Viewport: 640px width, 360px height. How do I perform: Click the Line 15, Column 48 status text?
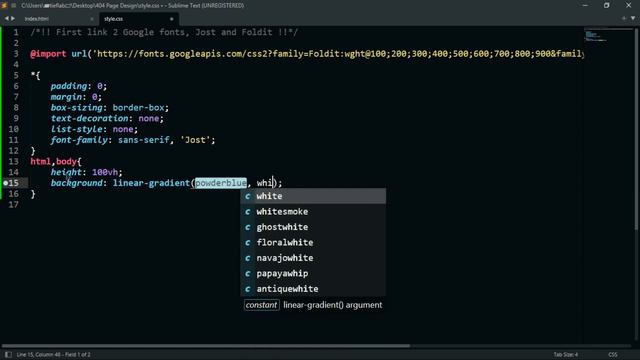53,354
